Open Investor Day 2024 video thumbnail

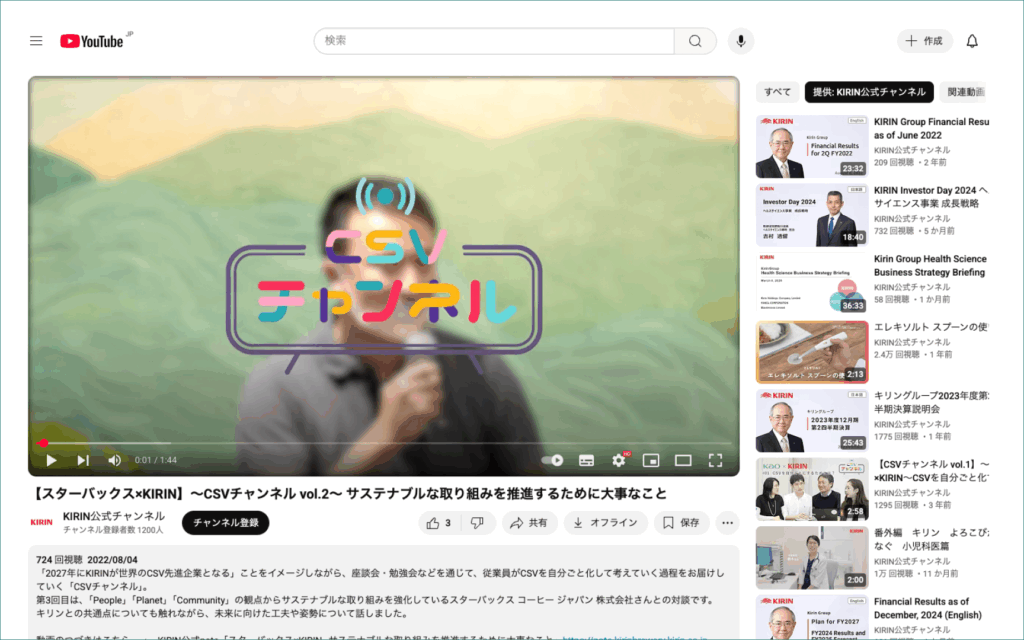pyautogui.click(x=812, y=216)
